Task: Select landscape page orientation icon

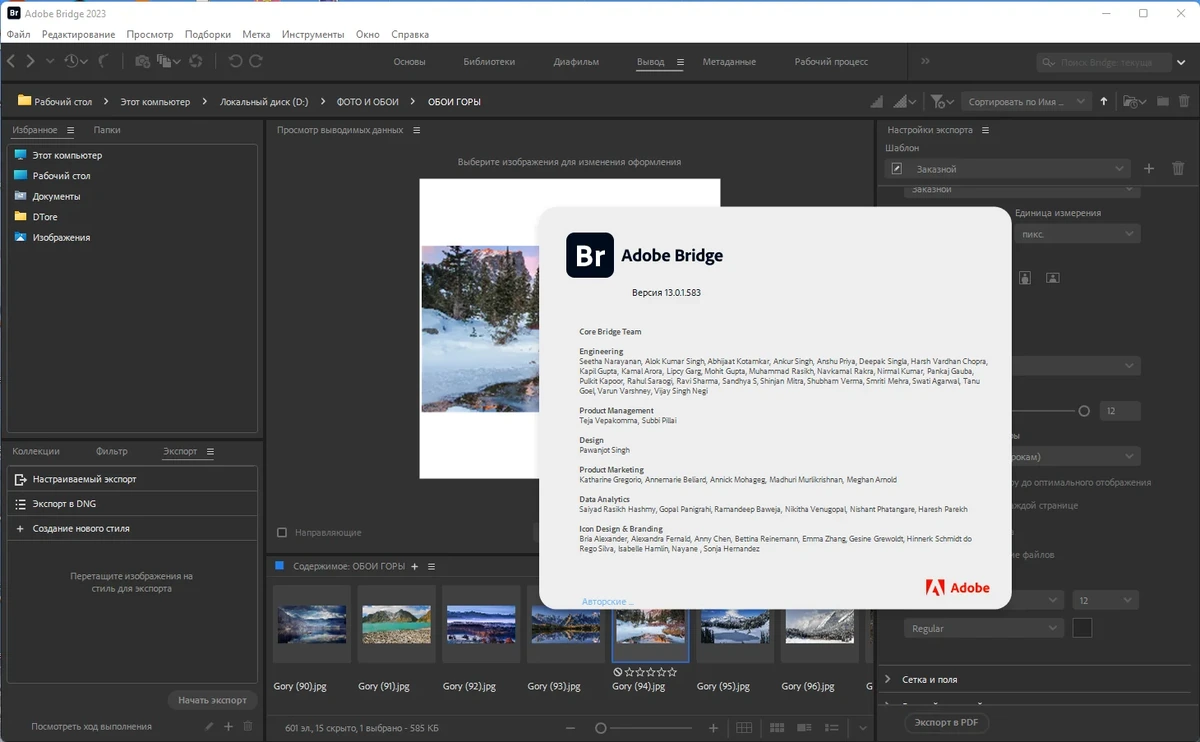Action: (1052, 278)
